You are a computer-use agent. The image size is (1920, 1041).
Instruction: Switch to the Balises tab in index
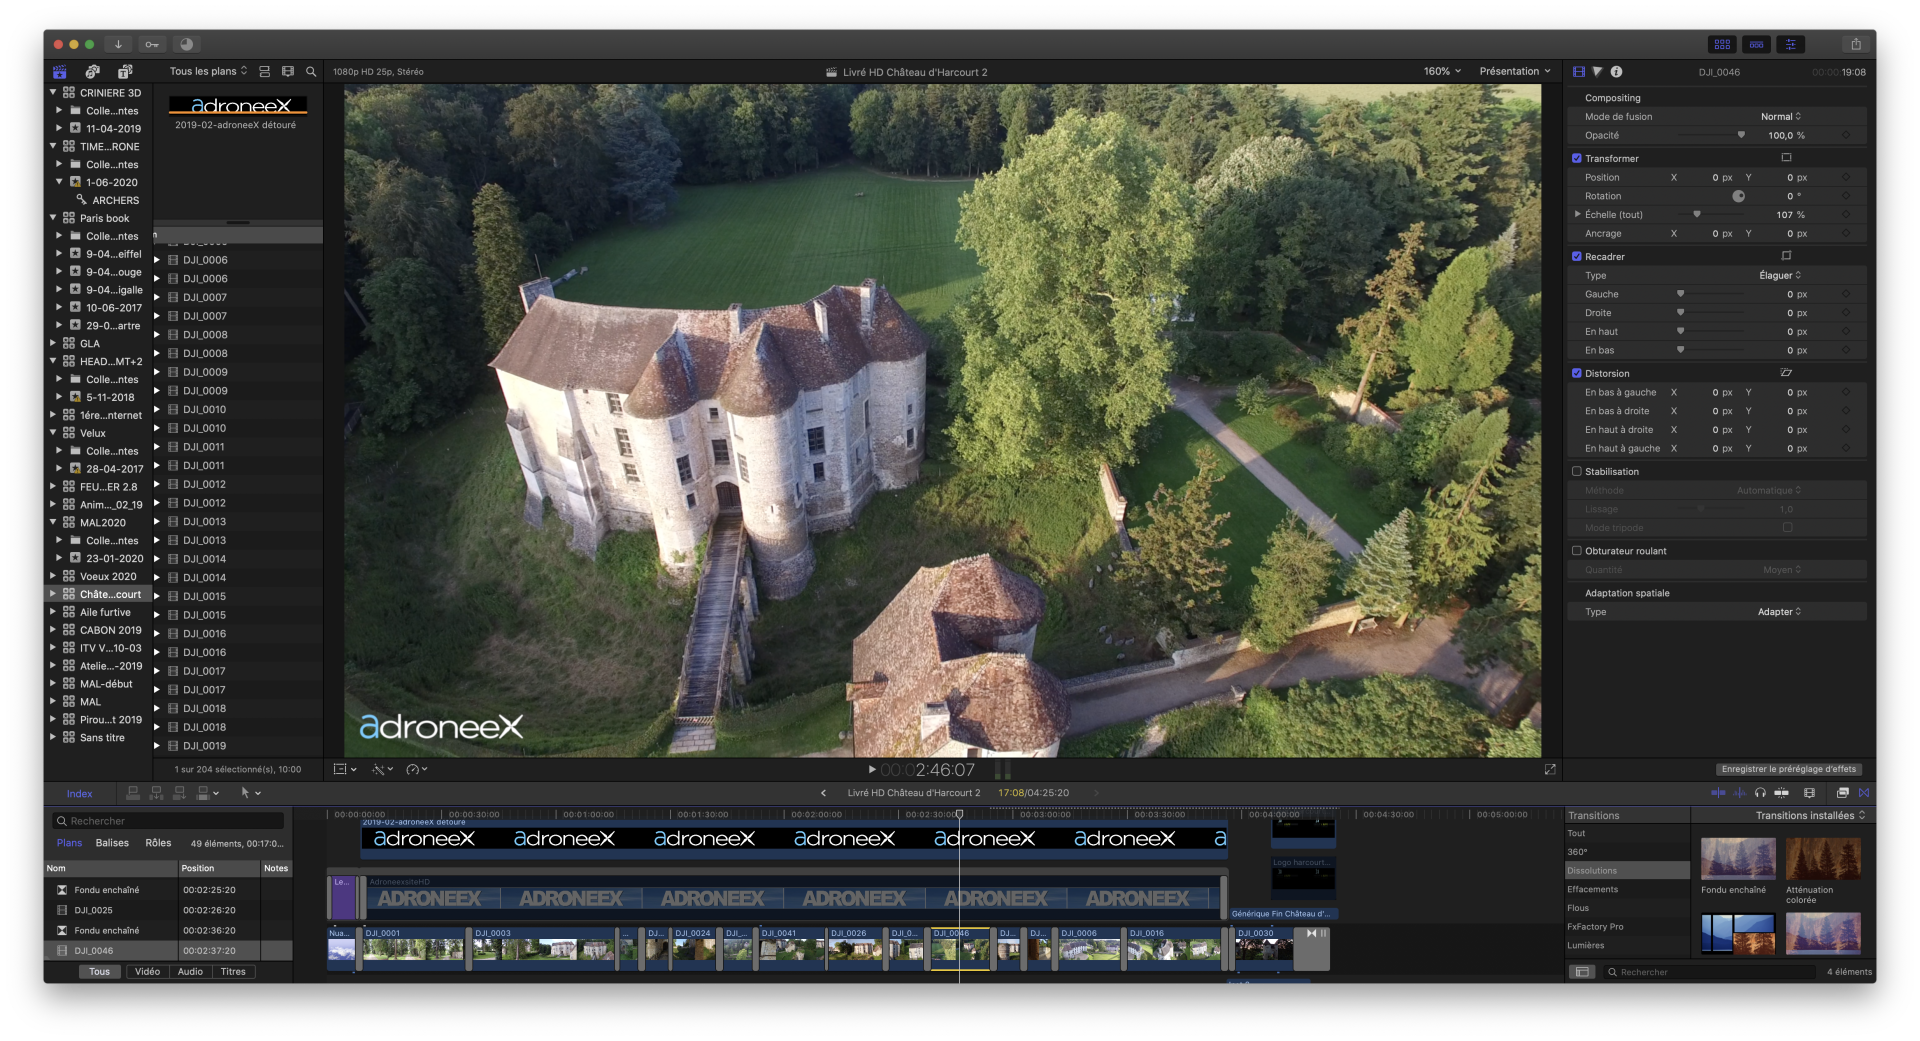tap(112, 843)
